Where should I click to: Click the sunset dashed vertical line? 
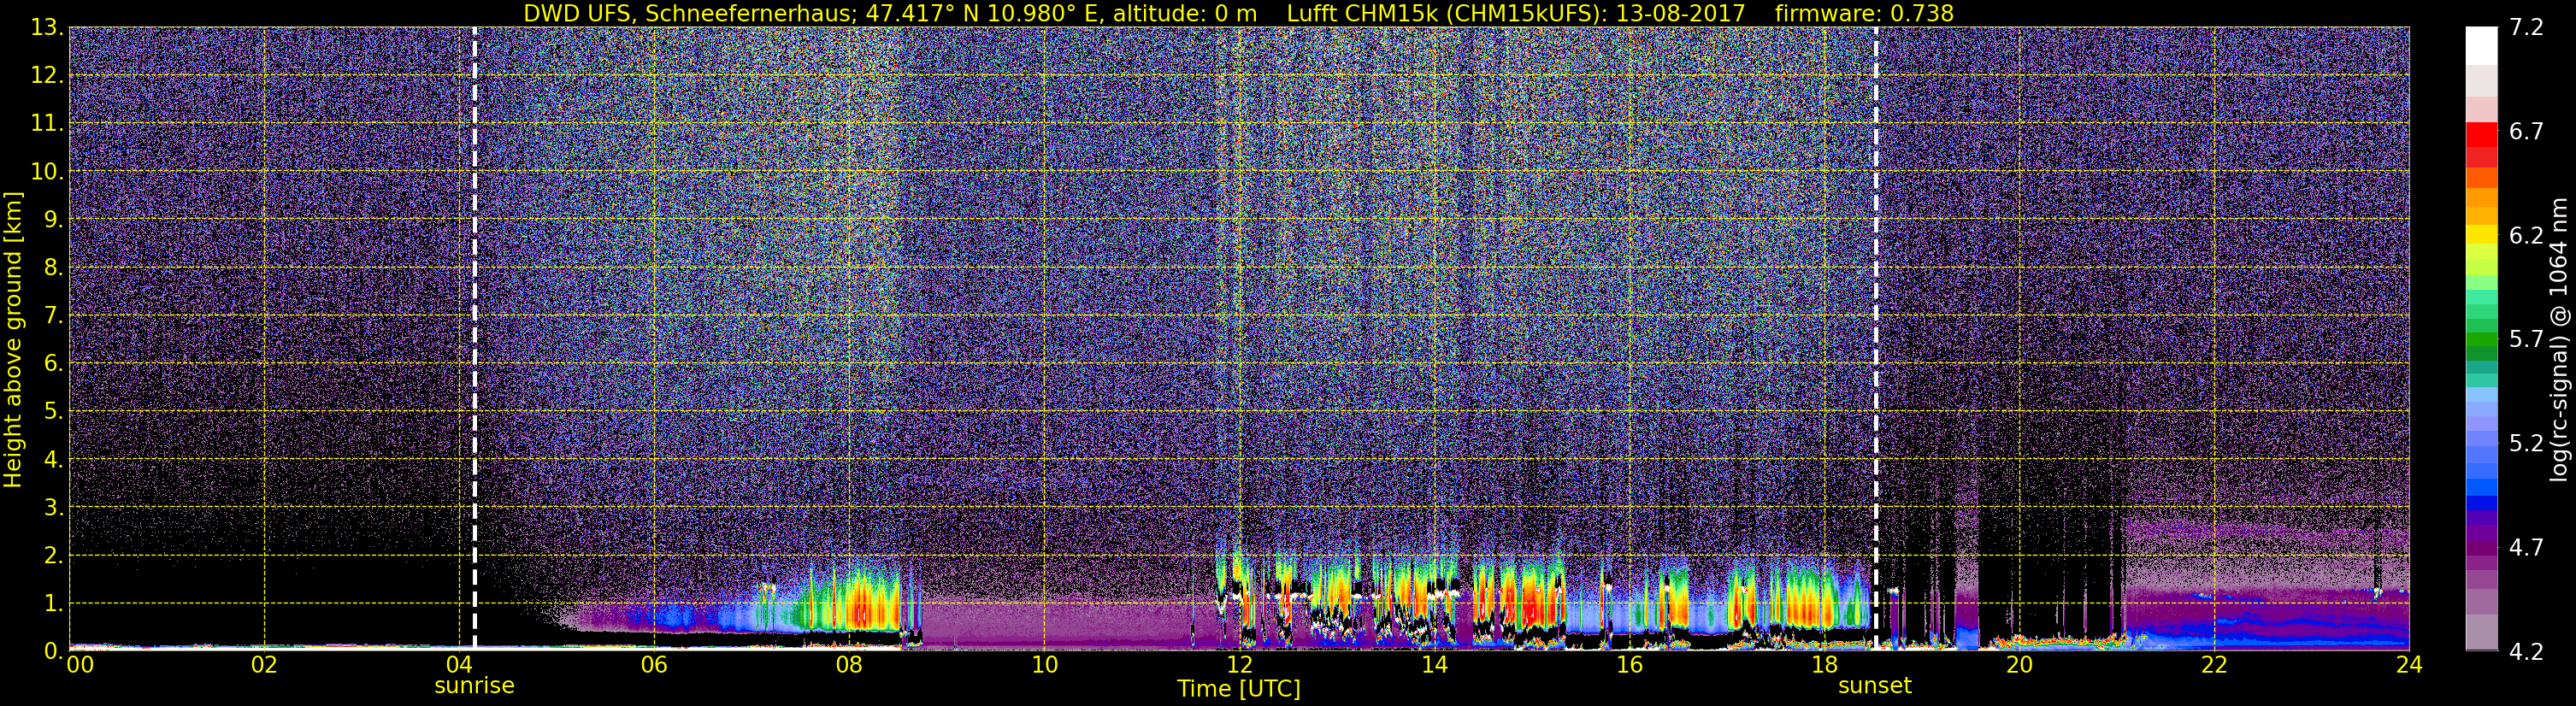point(1875,338)
